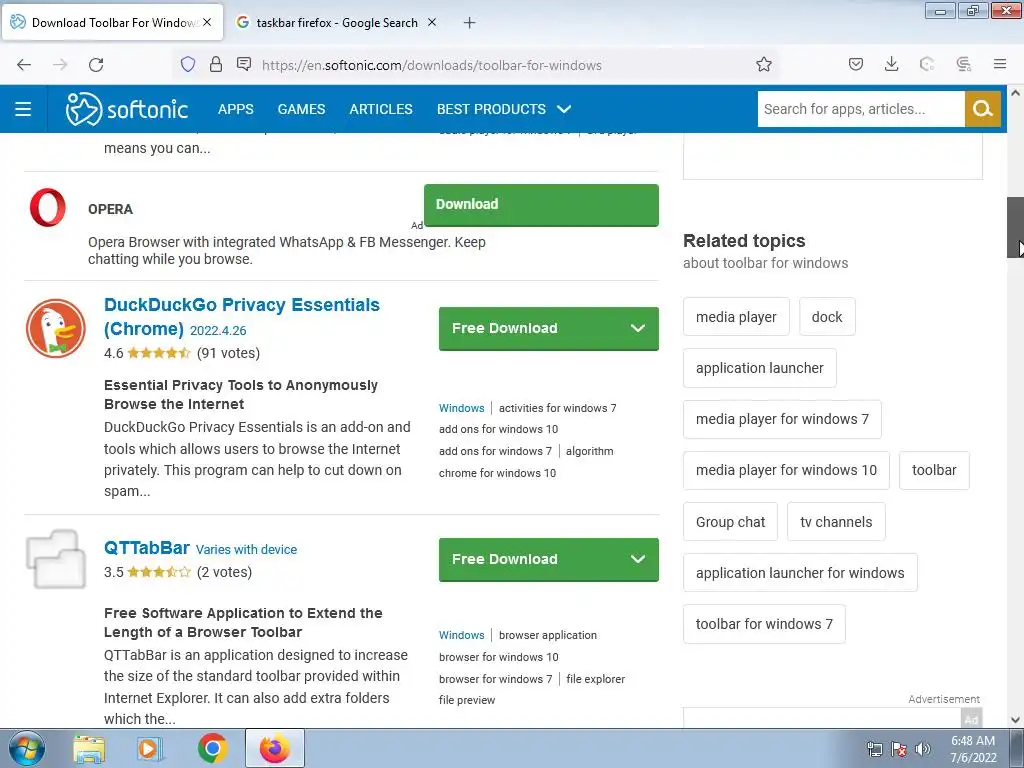Viewport: 1024px width, 768px height.
Task: Open Windows Start menu
Action: click(27, 748)
